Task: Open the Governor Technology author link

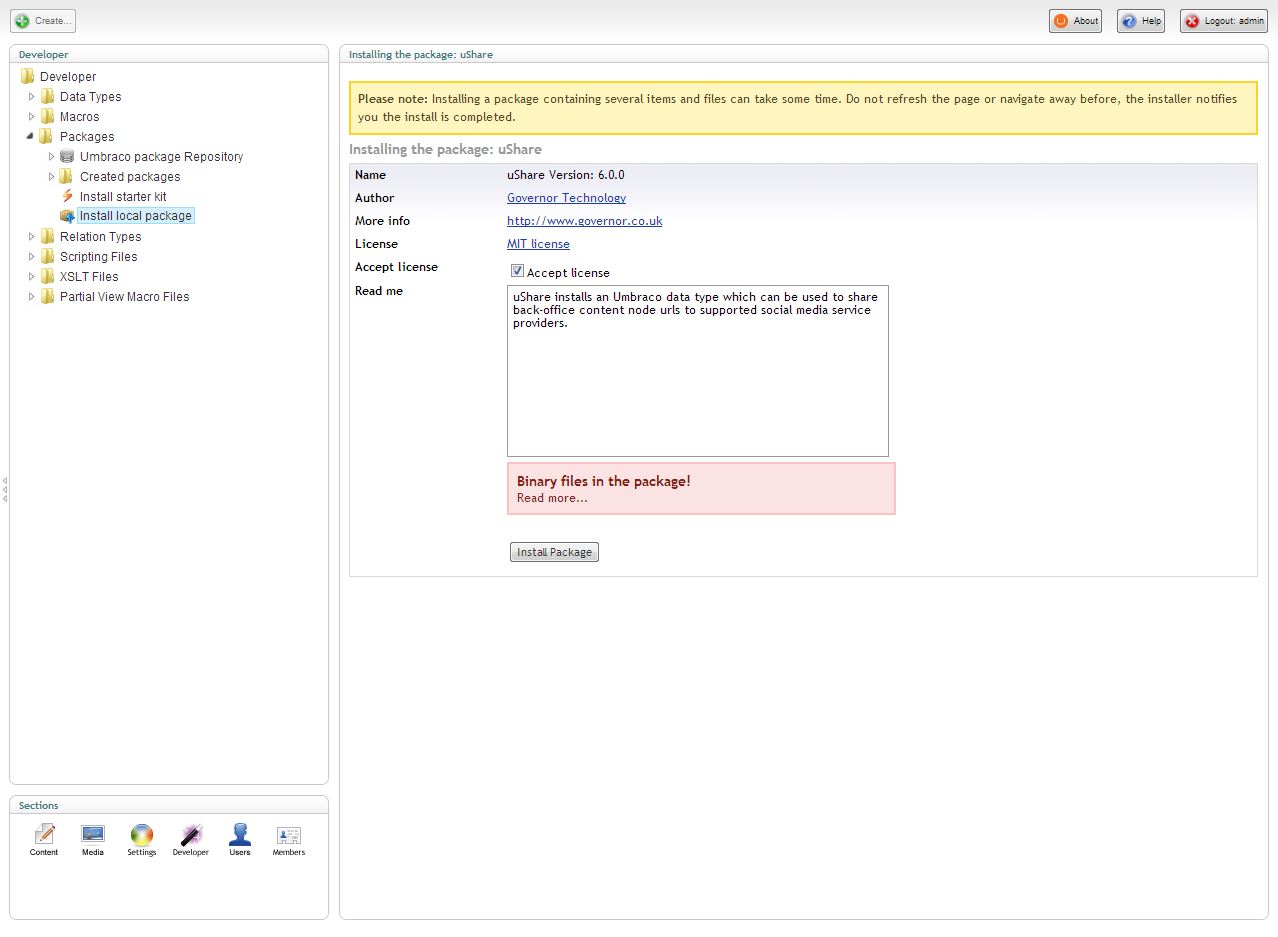Action: click(x=566, y=198)
